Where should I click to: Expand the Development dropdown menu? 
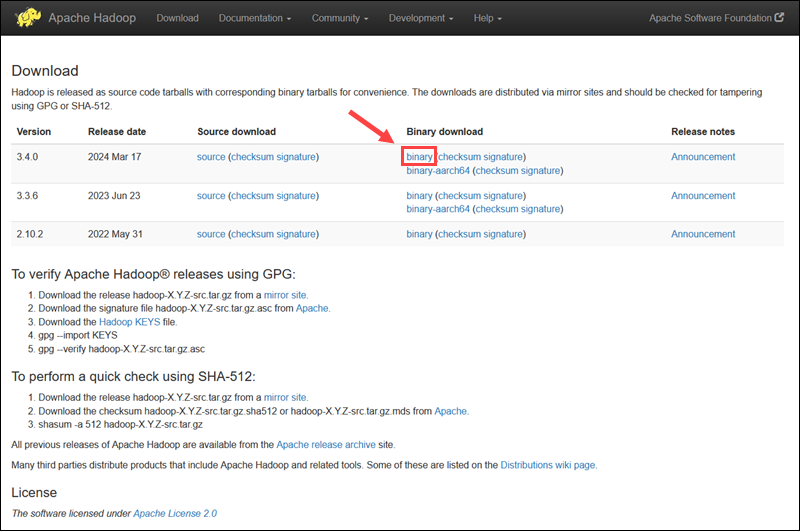(x=420, y=18)
